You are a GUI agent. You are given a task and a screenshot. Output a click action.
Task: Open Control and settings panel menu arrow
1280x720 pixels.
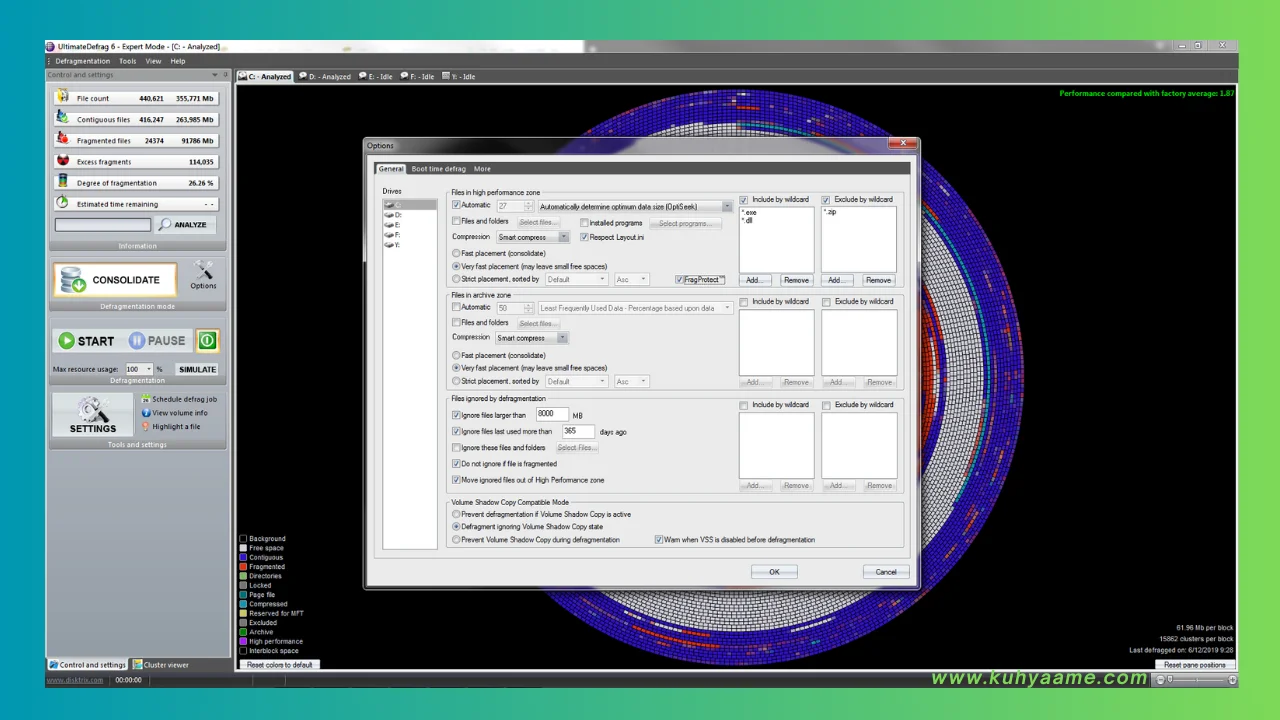coord(214,75)
